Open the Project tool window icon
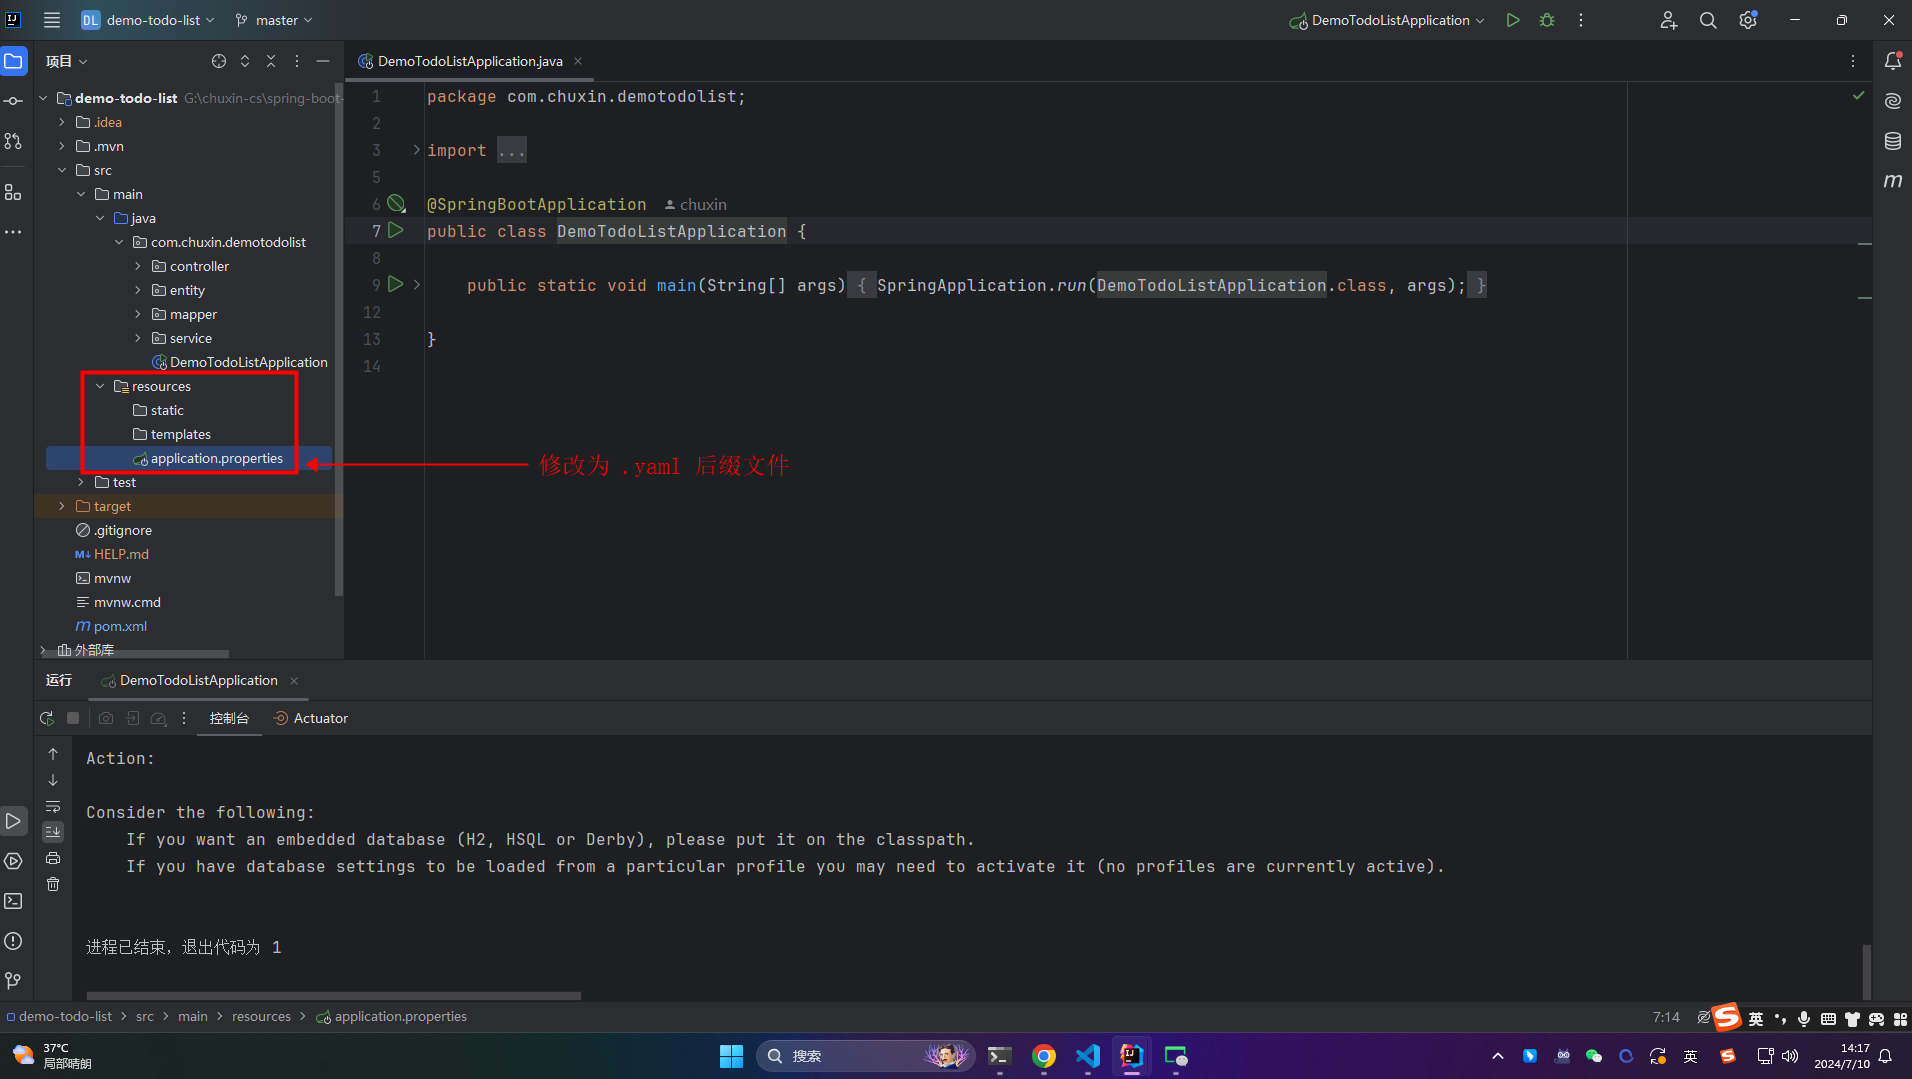The width and height of the screenshot is (1912, 1079). point(13,61)
